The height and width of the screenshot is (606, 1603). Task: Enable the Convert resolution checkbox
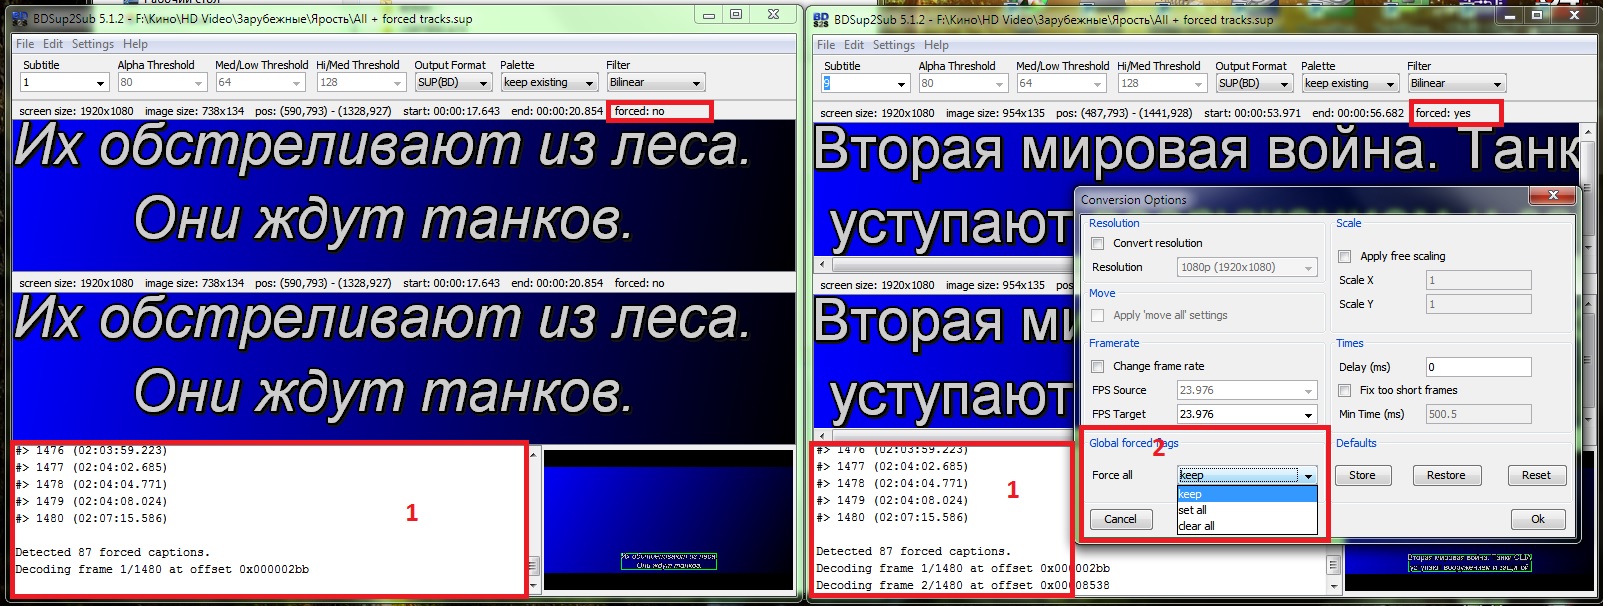click(x=1098, y=243)
